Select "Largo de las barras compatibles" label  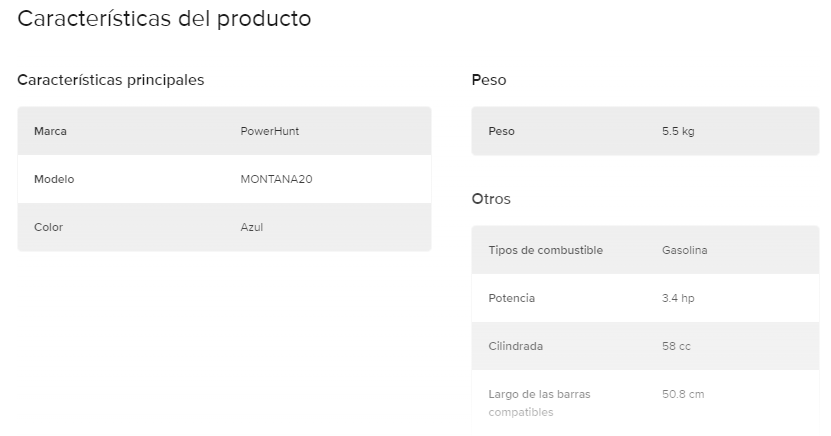pyautogui.click(x=539, y=403)
